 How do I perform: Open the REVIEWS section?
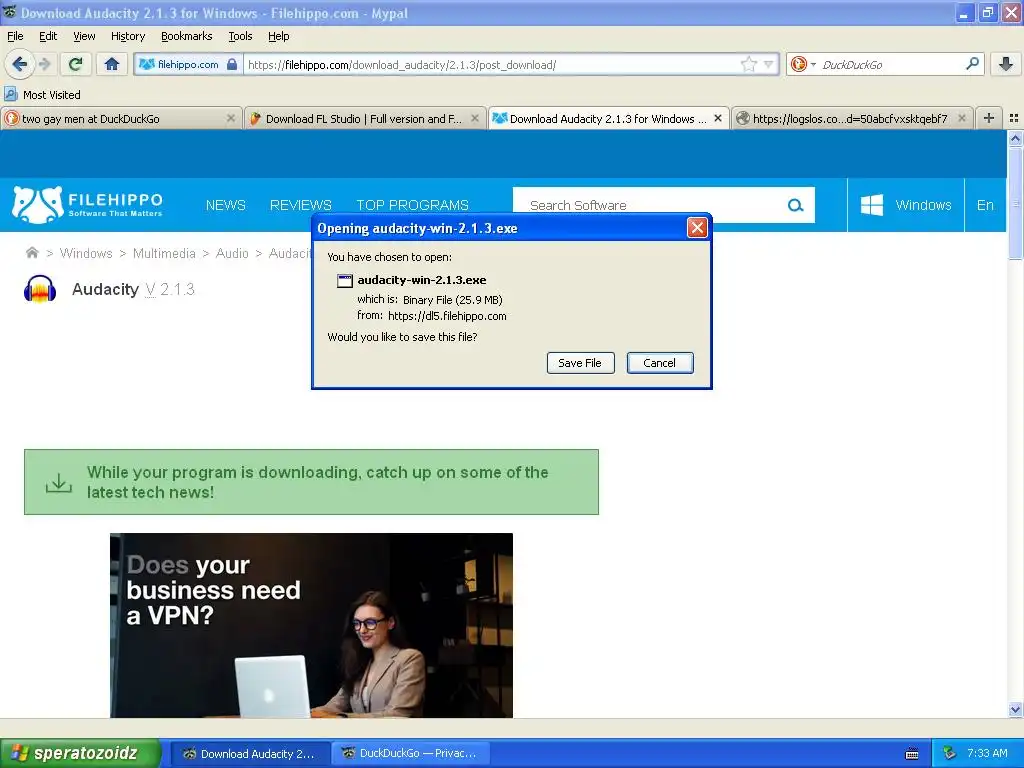(x=300, y=205)
